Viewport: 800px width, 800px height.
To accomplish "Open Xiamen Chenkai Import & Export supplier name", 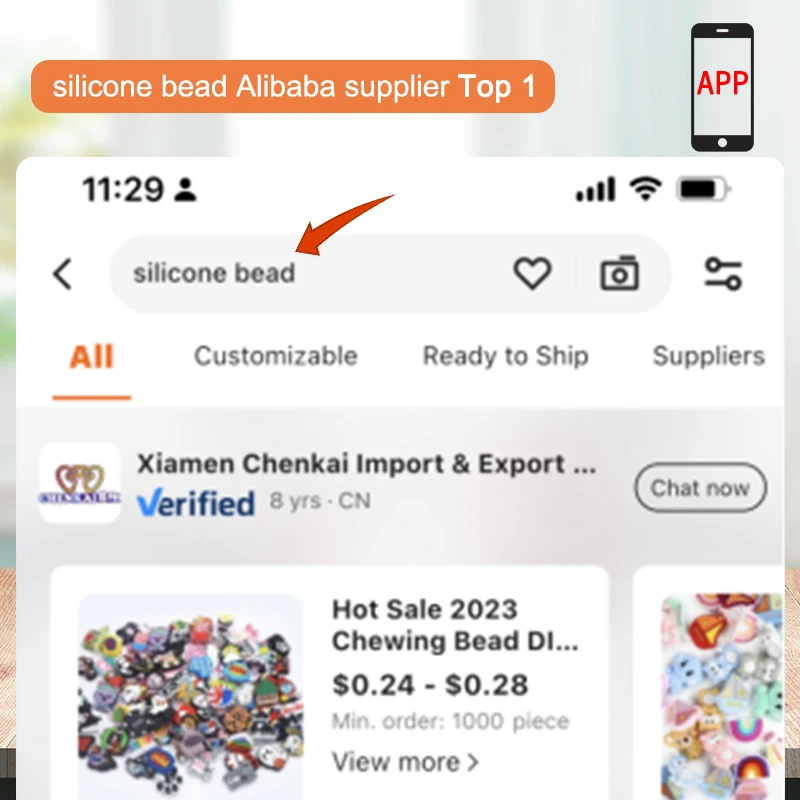I will (366, 464).
